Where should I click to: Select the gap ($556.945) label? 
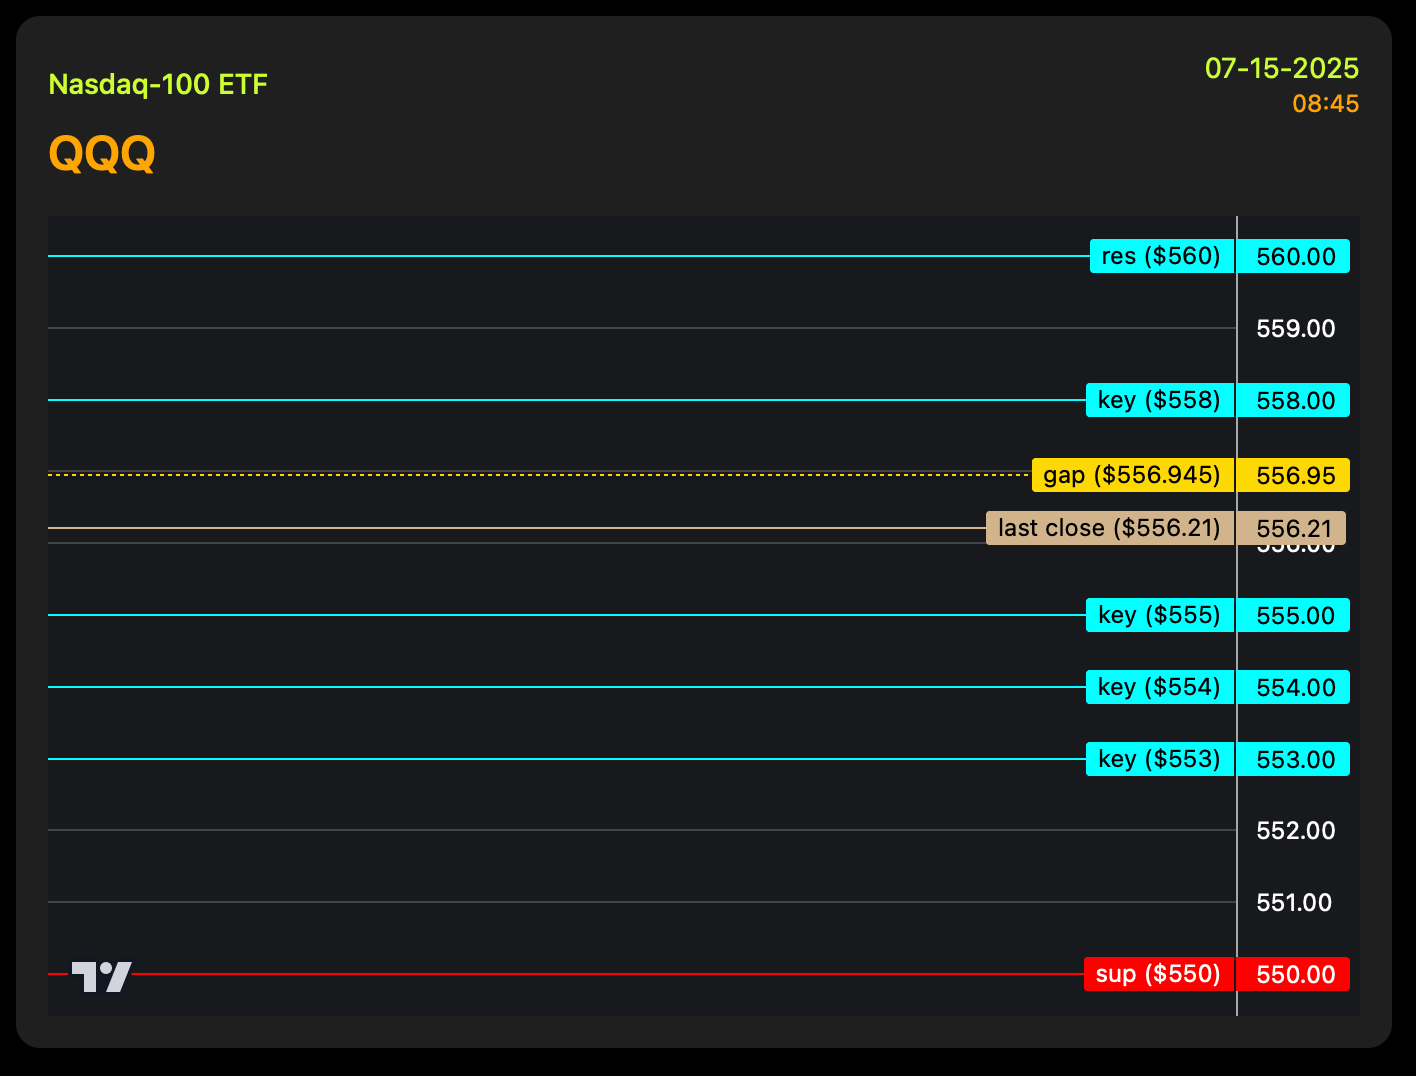pyautogui.click(x=1133, y=475)
